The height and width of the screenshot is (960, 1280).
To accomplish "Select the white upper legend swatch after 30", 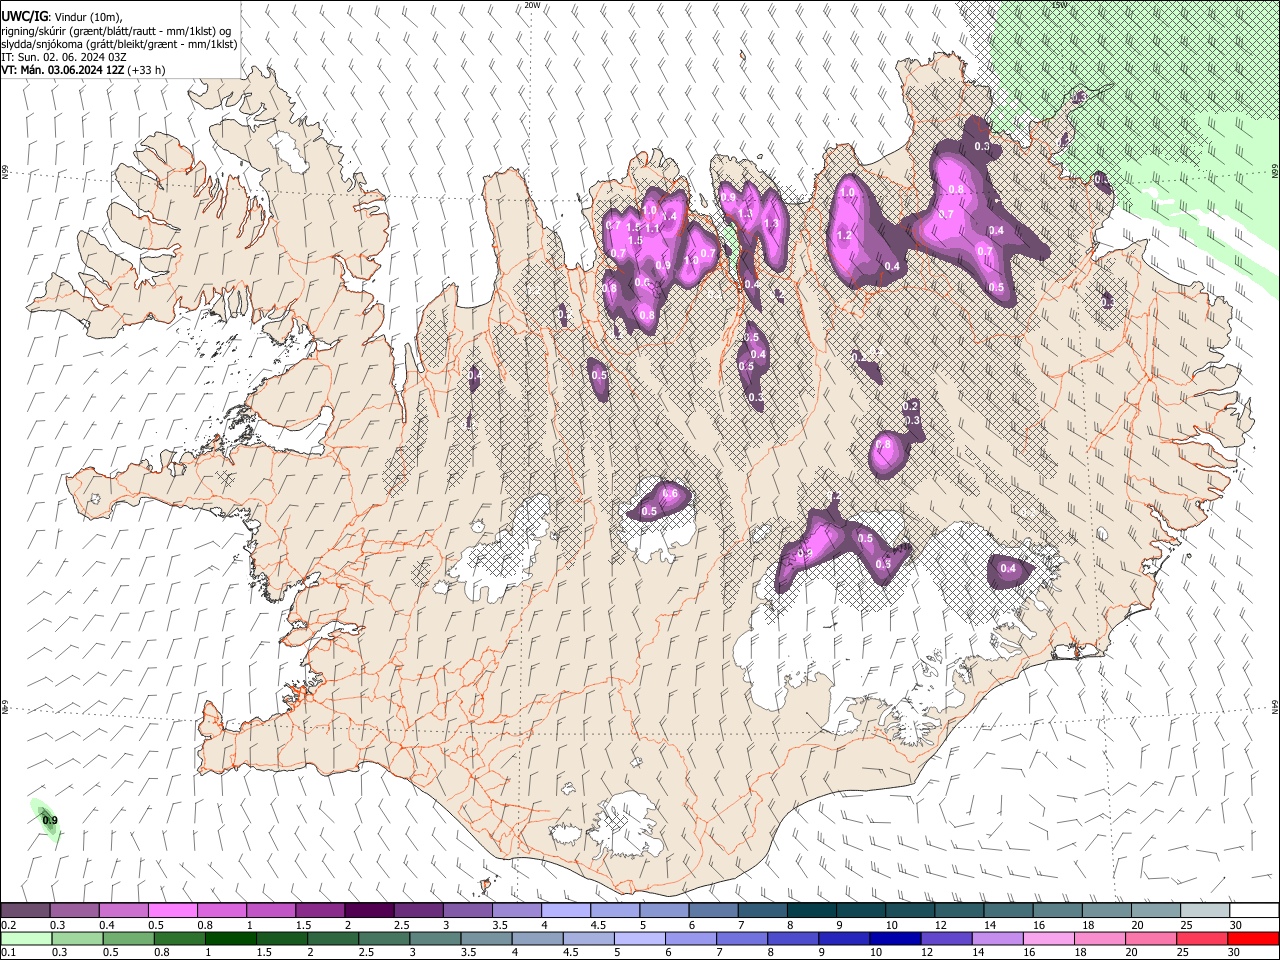I will pyautogui.click(x=1255, y=910).
